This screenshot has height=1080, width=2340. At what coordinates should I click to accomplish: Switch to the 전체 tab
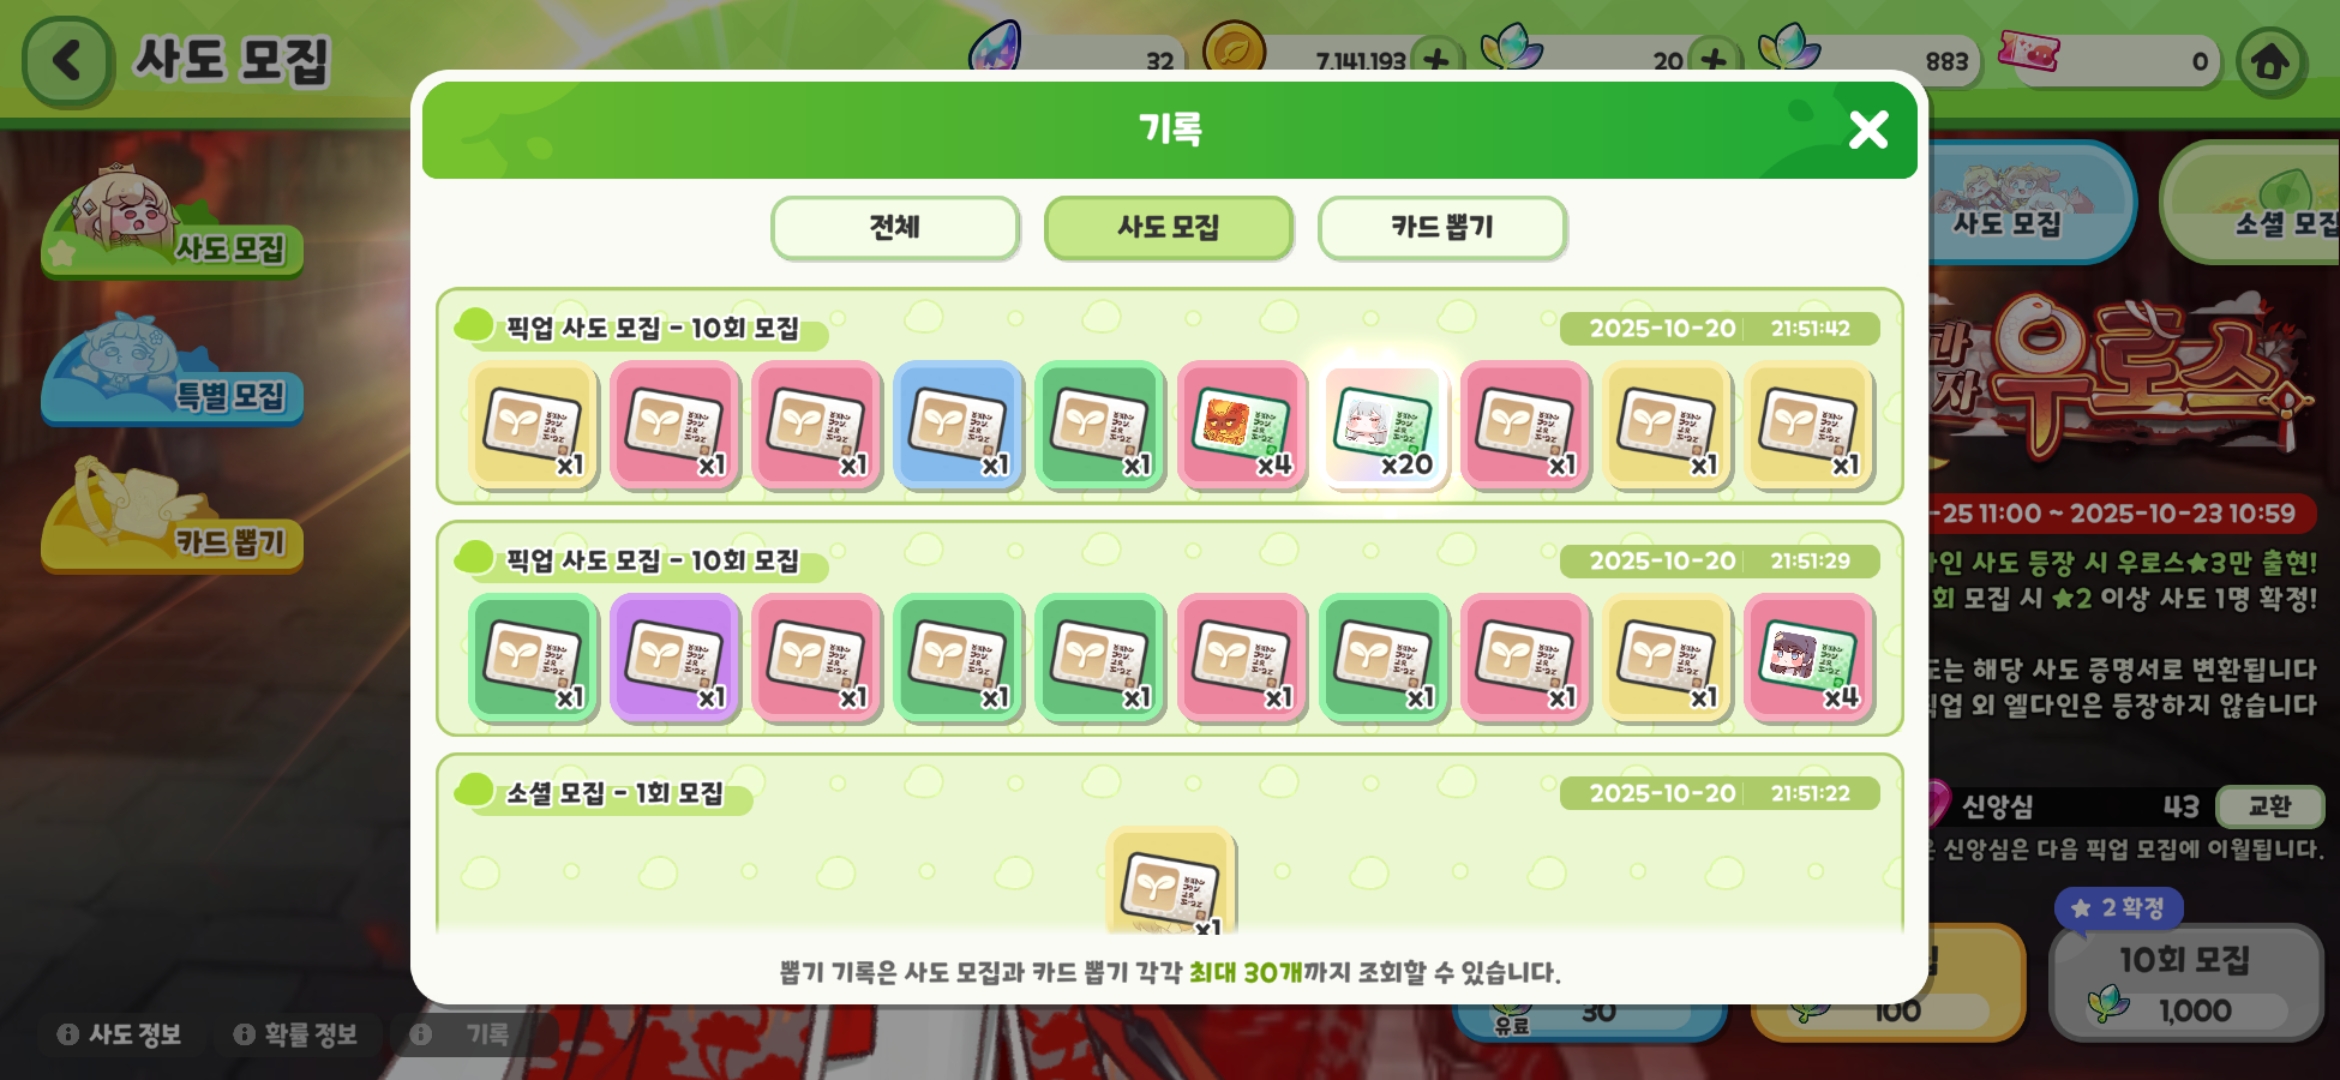click(895, 228)
